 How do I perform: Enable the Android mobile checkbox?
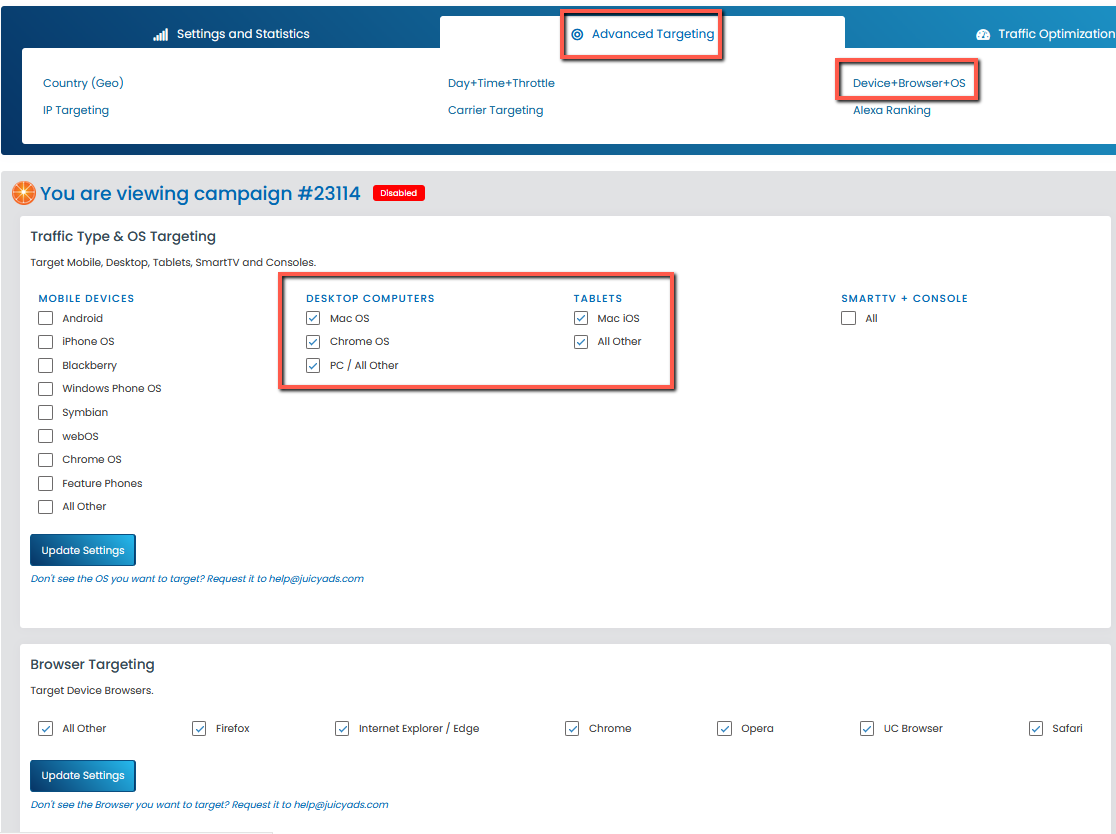pyautogui.click(x=46, y=318)
